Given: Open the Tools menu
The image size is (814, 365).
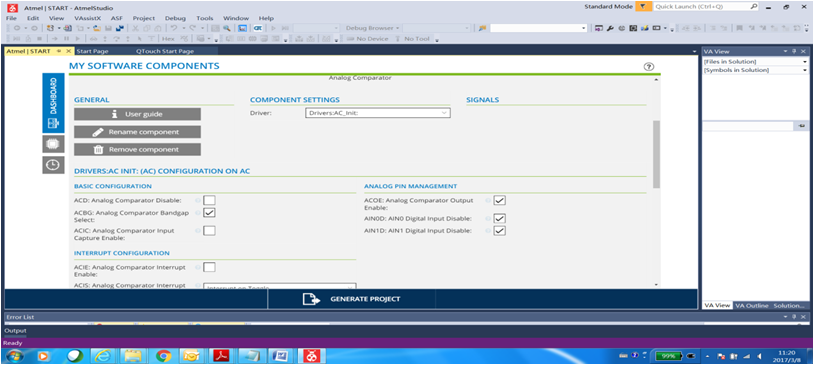Looking at the screenshot, I should coord(205,18).
